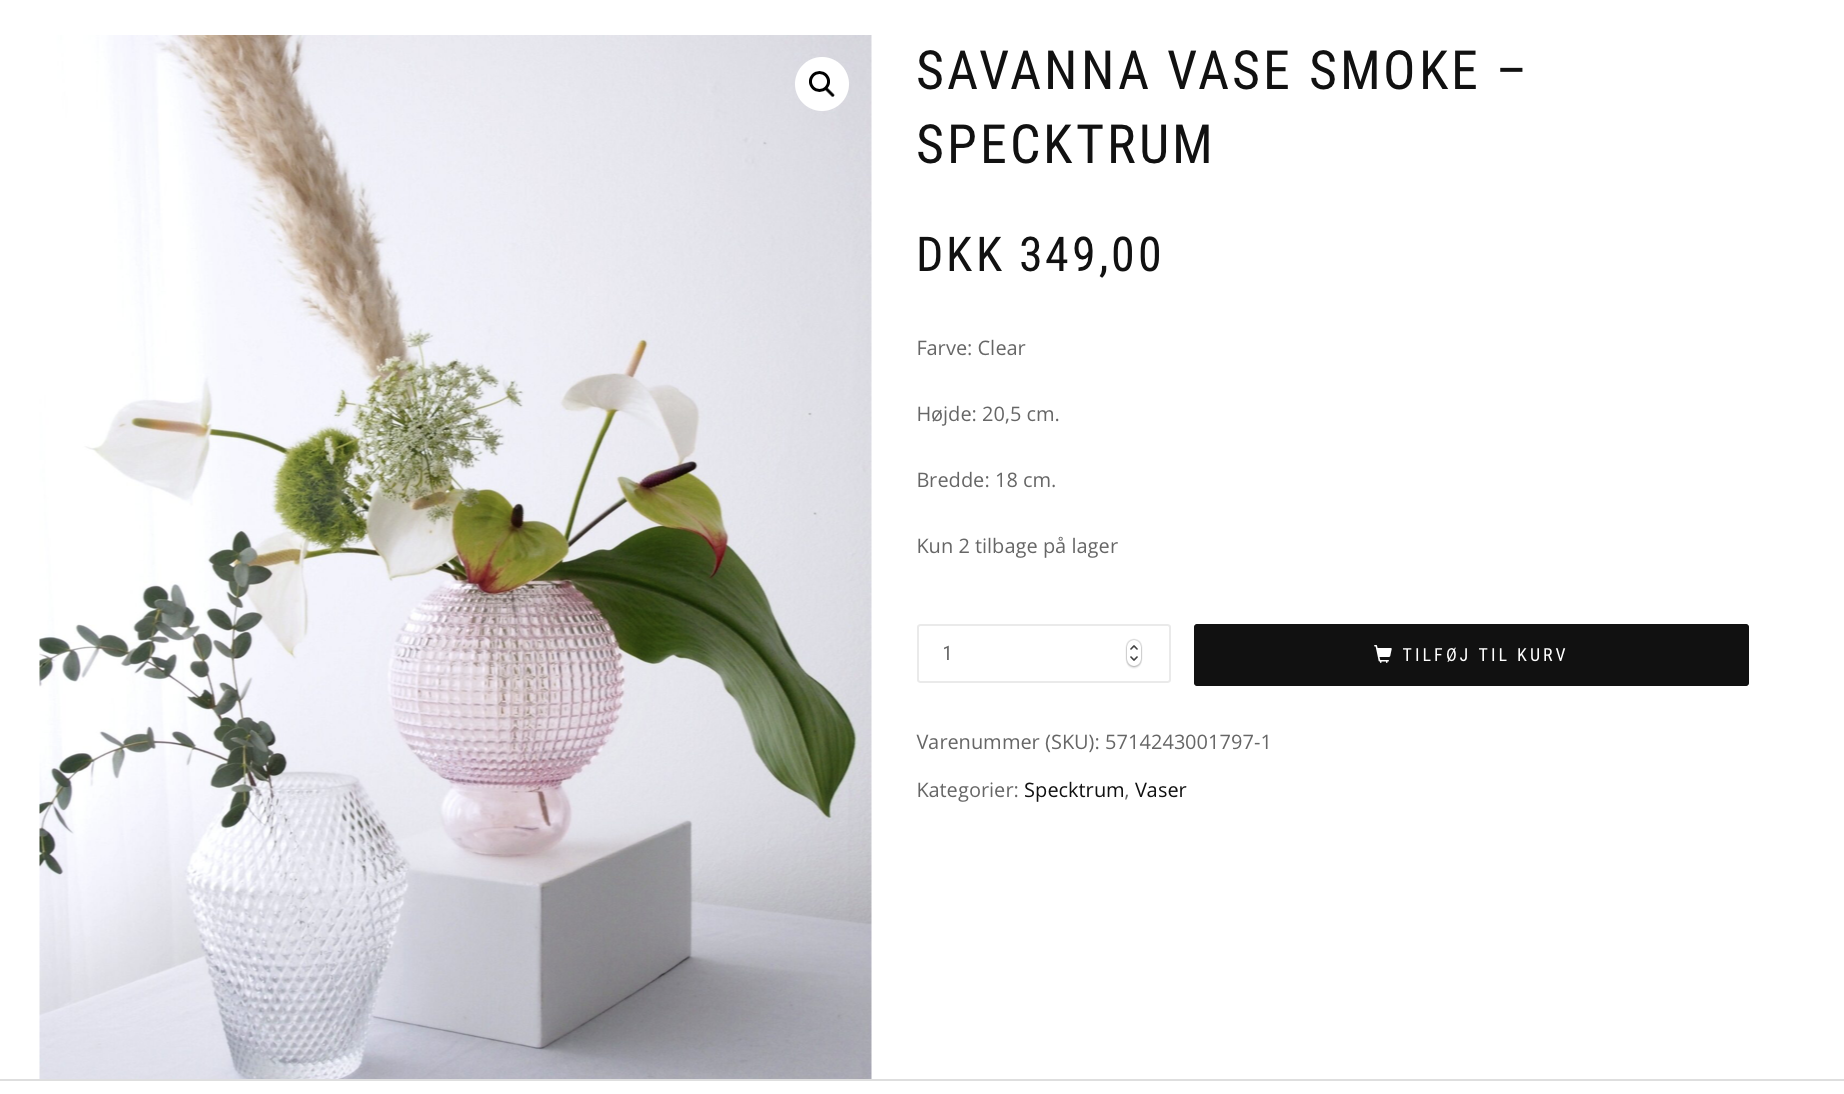Open image zoom with magnifier icon

point(822,84)
